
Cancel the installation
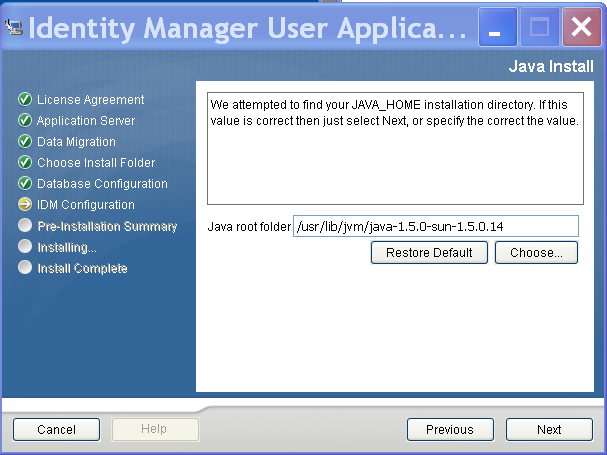tap(57, 429)
